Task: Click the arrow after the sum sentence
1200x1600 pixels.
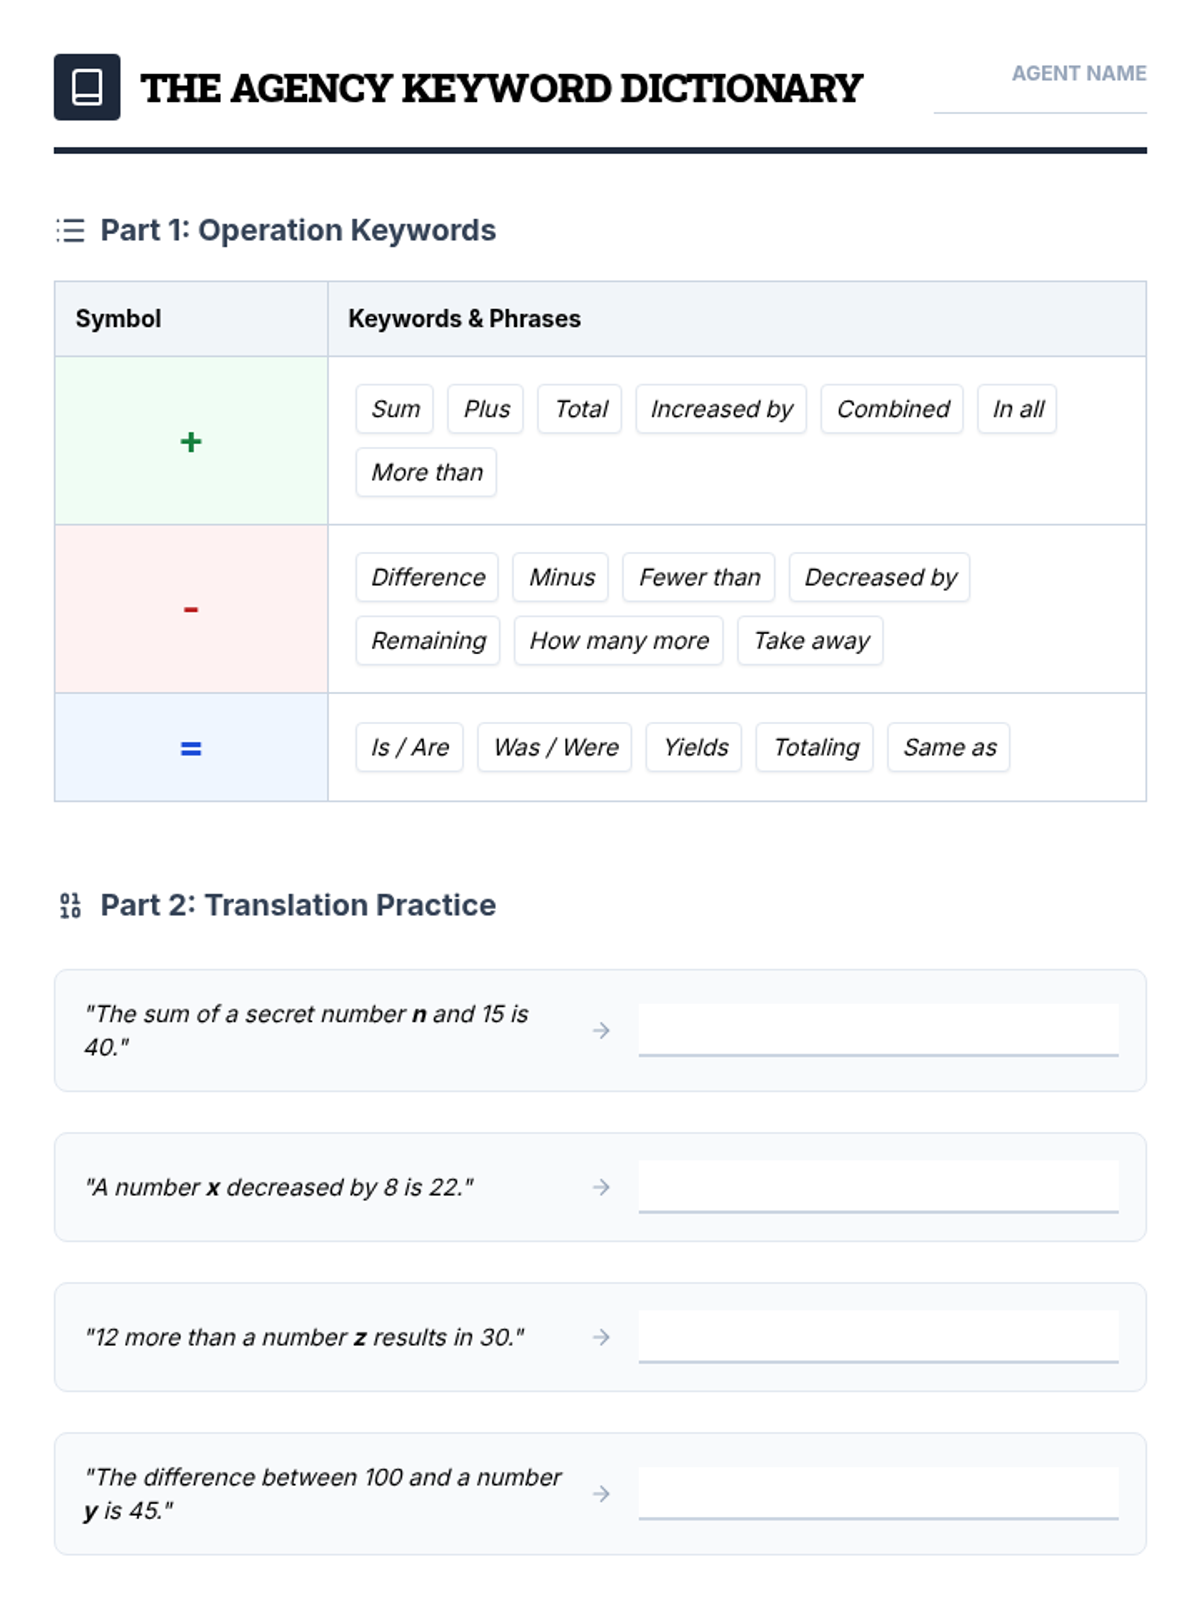Action: pos(601,1030)
